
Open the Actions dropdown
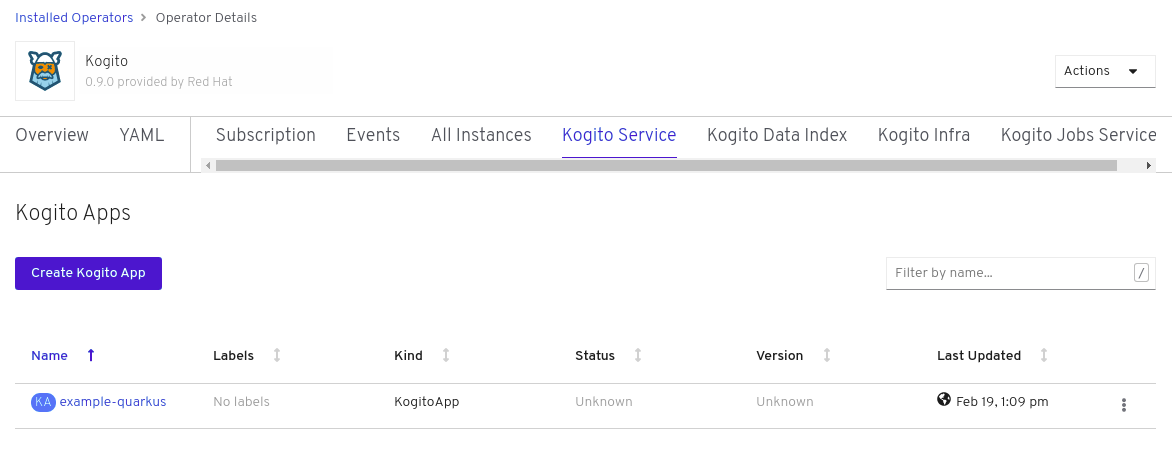pos(1105,71)
